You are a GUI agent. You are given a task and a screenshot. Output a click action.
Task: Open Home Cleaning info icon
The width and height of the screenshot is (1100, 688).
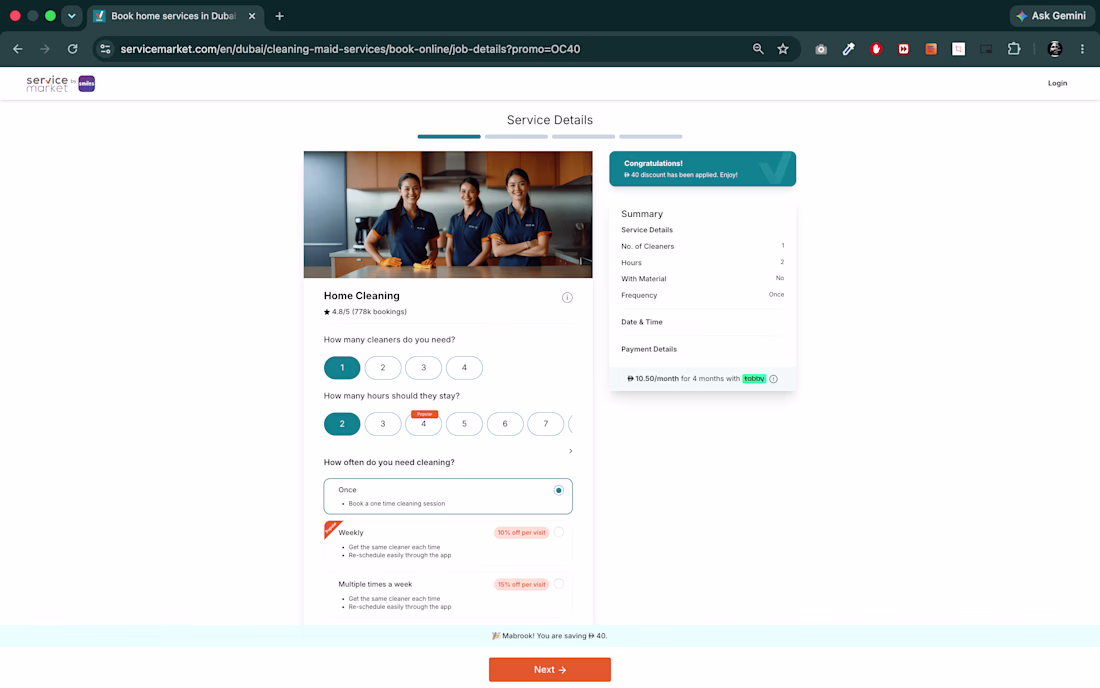coord(567,297)
